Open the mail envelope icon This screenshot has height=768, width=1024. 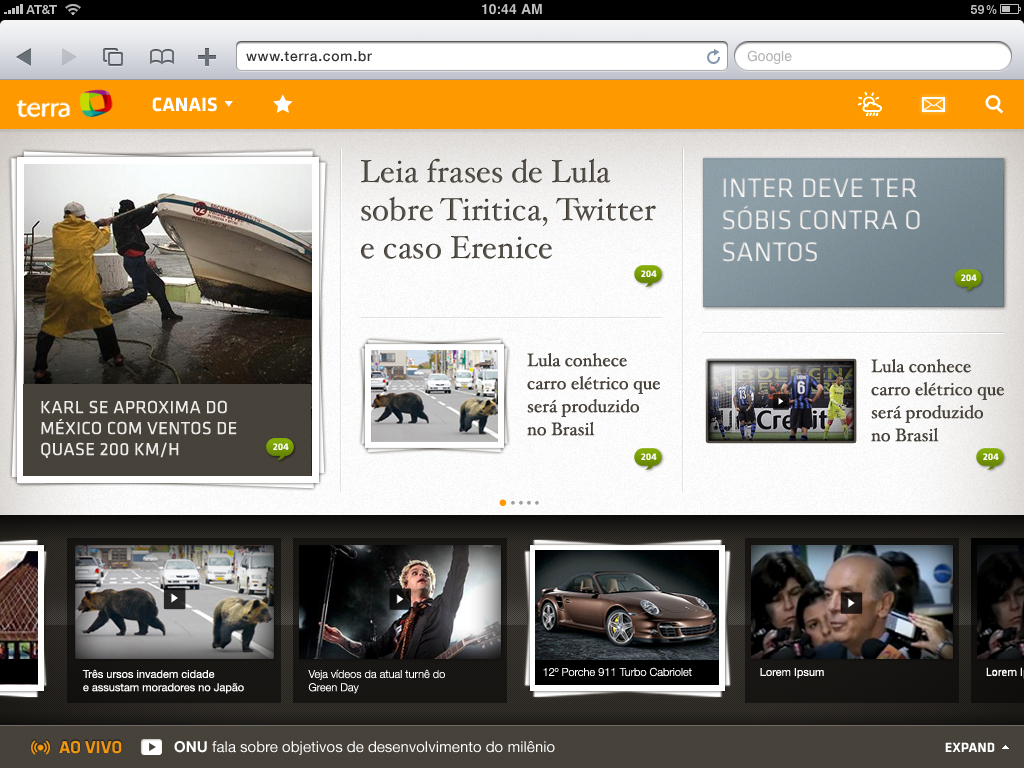click(x=933, y=104)
